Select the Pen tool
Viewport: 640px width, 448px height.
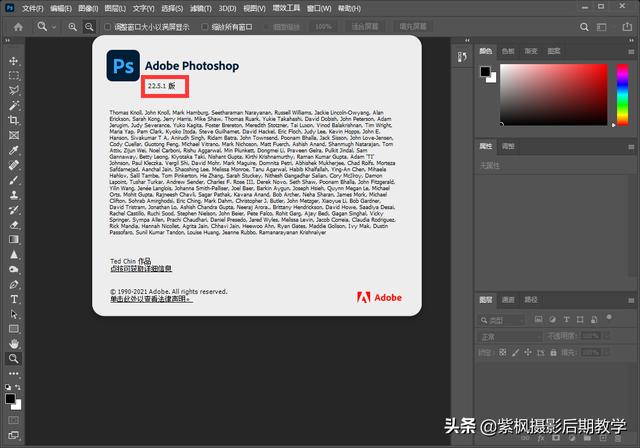point(13,284)
